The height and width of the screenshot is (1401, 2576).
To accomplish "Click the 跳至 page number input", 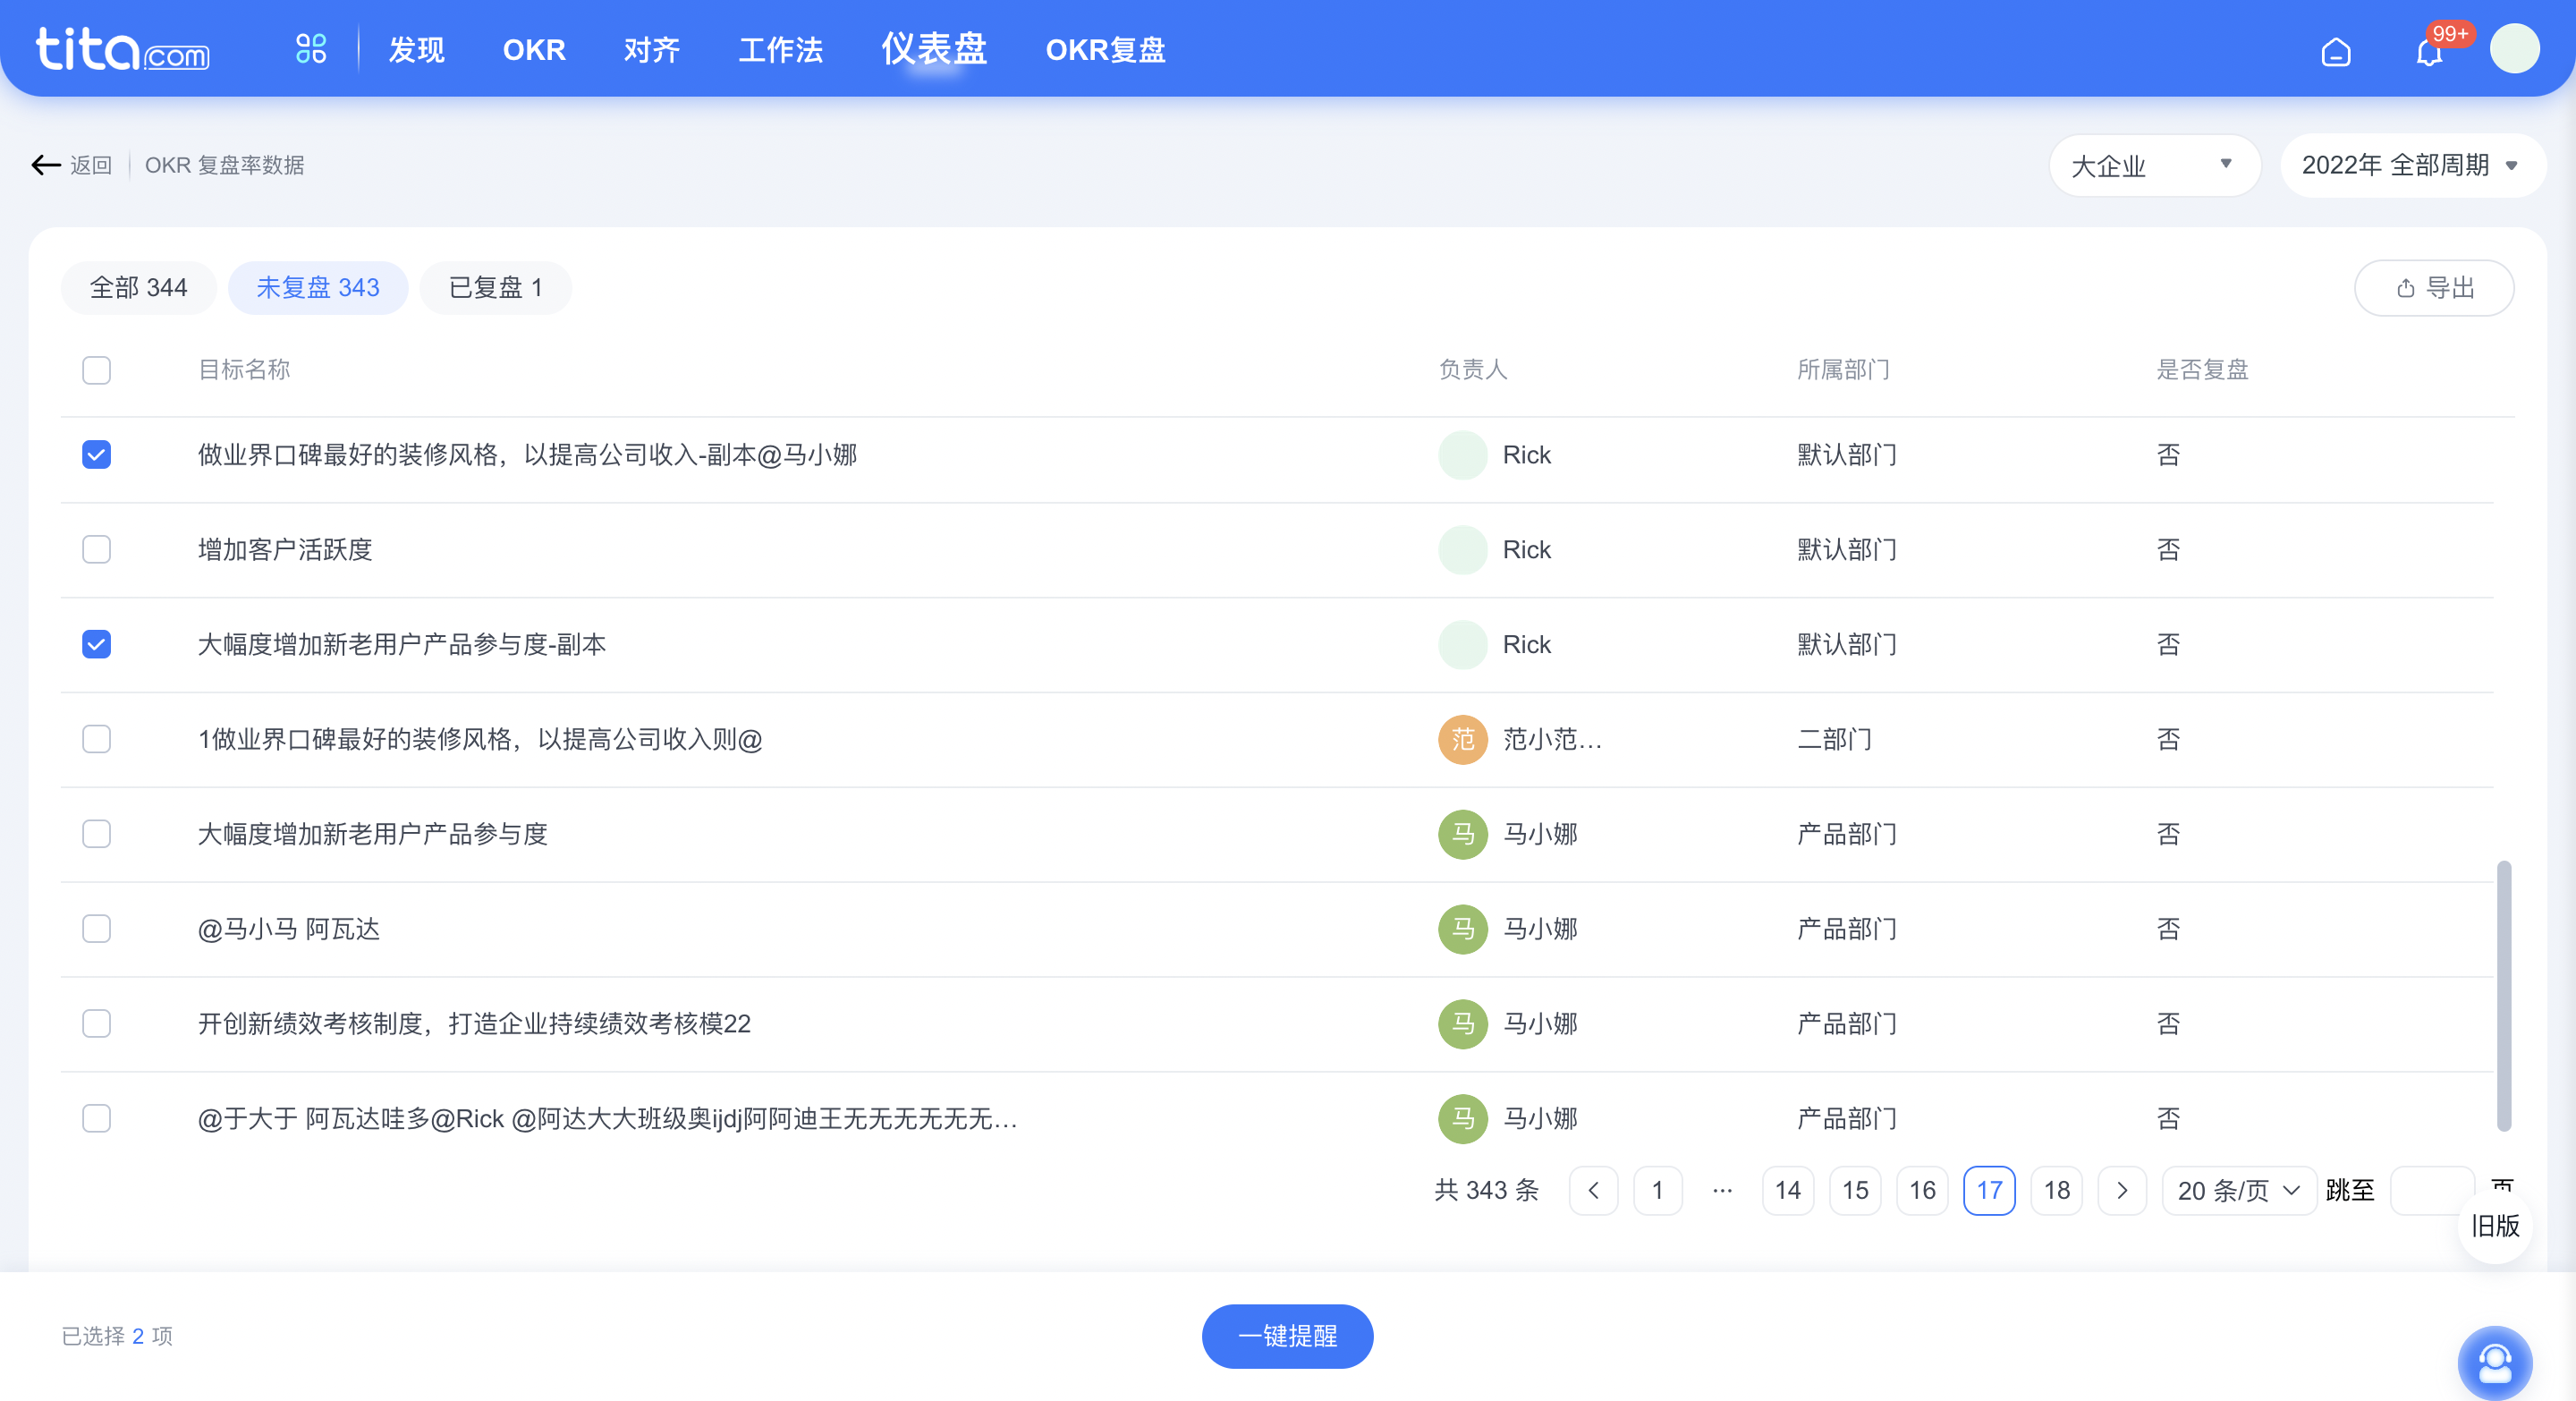I will (2431, 1190).
